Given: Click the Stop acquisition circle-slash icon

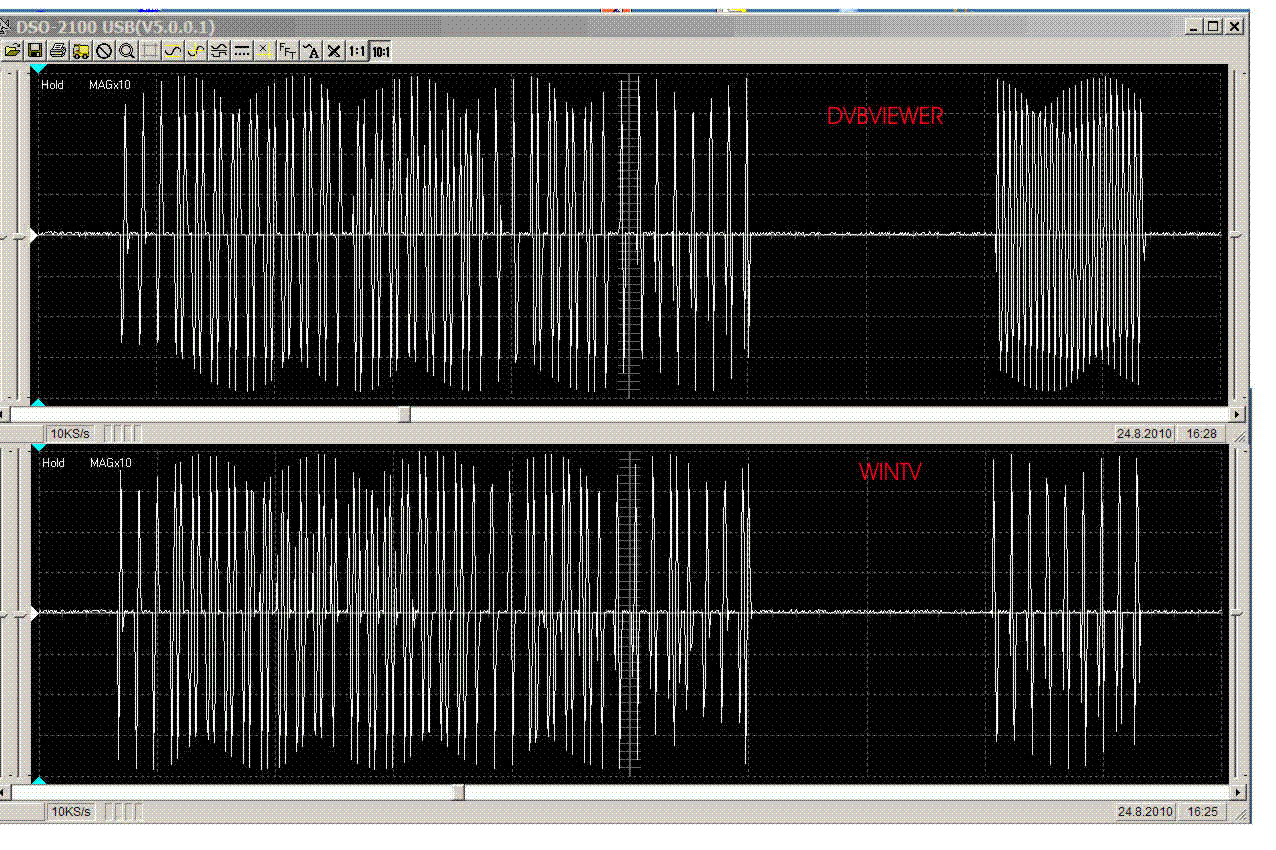Looking at the screenshot, I should point(104,51).
